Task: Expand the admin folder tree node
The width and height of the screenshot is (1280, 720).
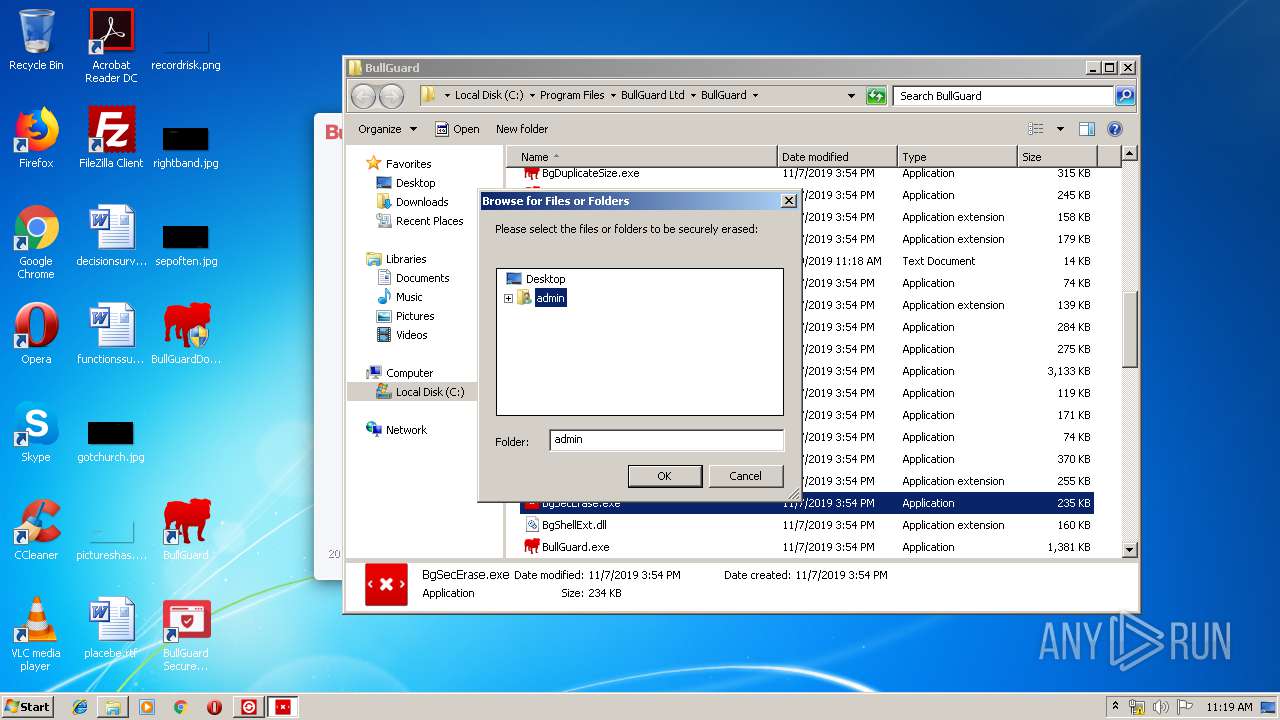Action: 508,298
